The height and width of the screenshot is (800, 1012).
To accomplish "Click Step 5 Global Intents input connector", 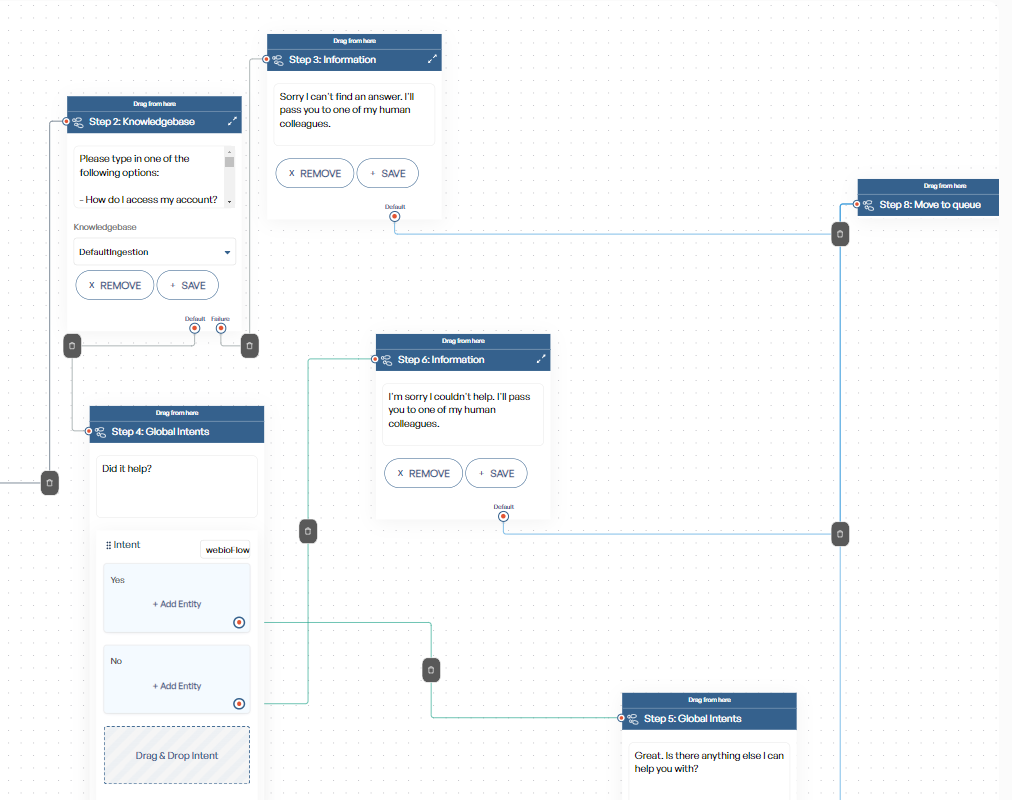I will (x=621, y=718).
